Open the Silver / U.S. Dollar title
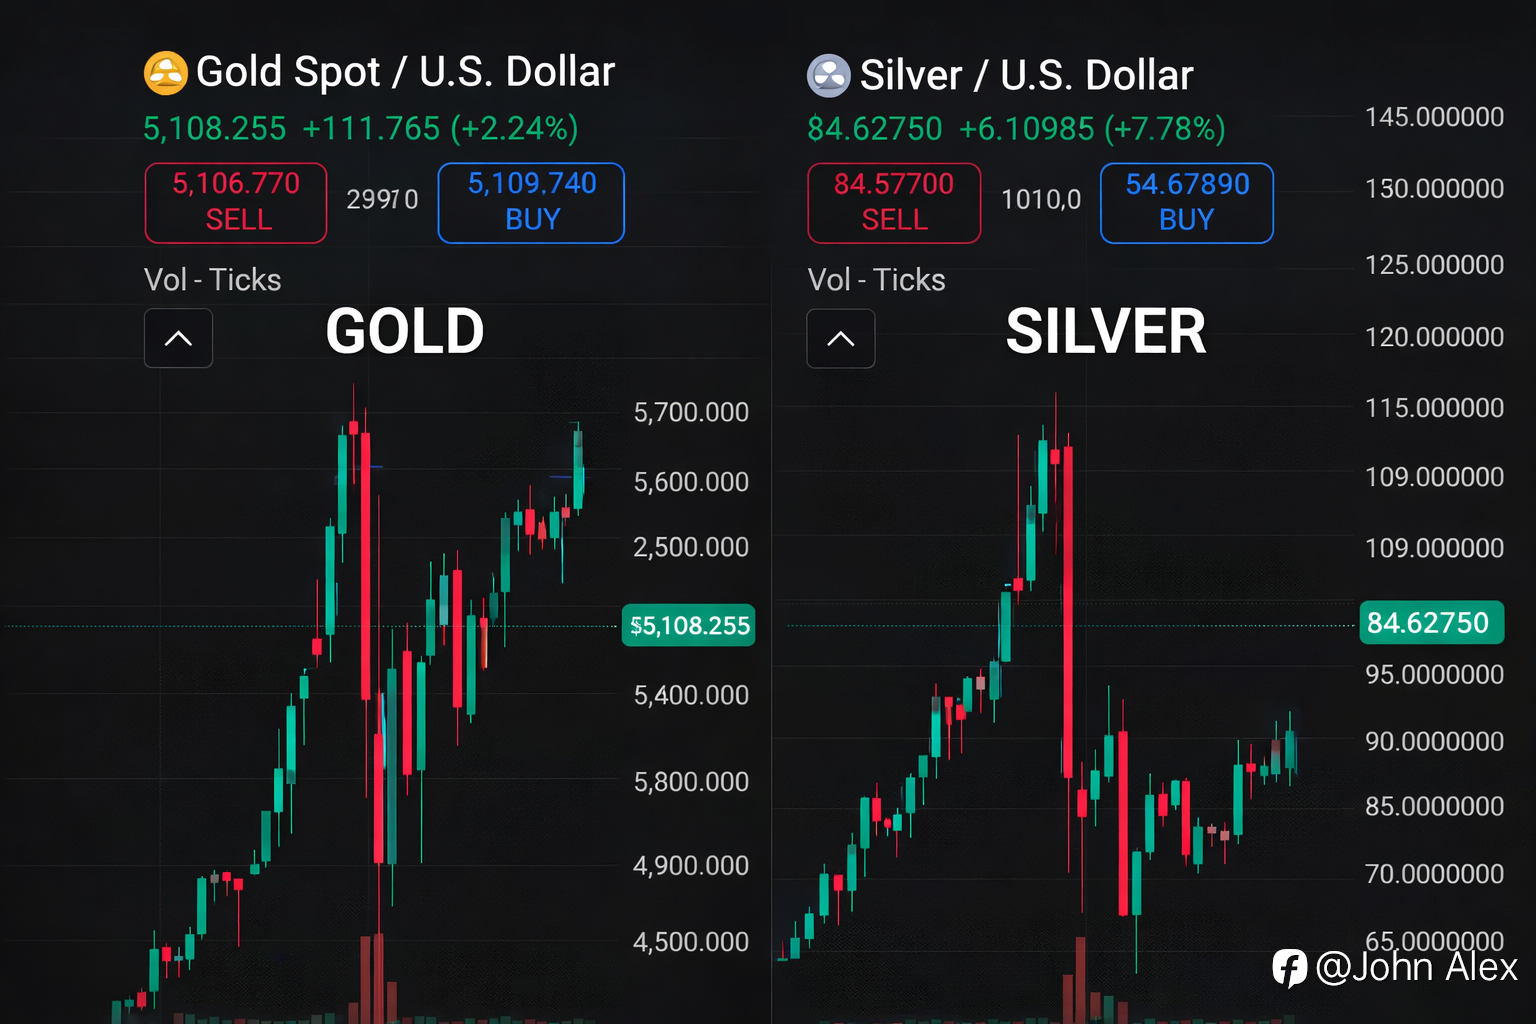Viewport: 1536px width, 1024px height. pyautogui.click(x=1026, y=76)
